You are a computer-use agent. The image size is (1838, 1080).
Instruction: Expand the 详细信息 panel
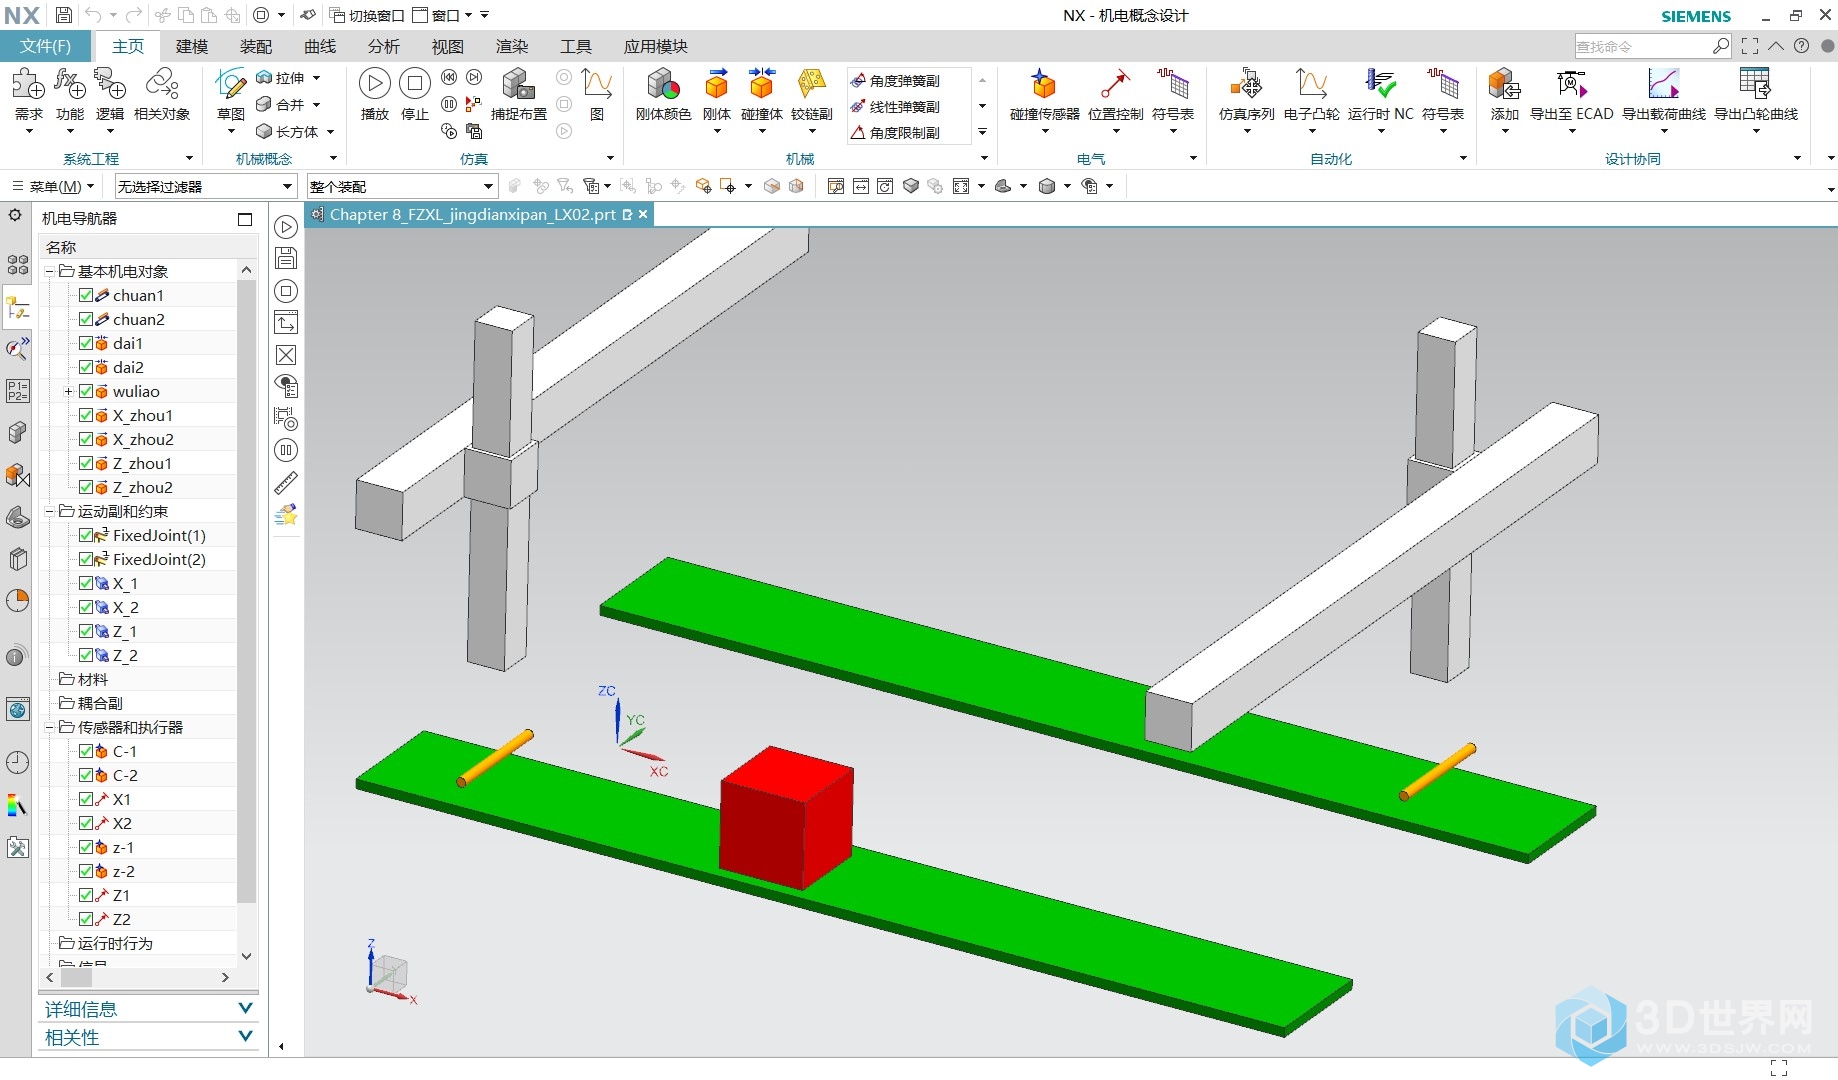[x=148, y=1009]
